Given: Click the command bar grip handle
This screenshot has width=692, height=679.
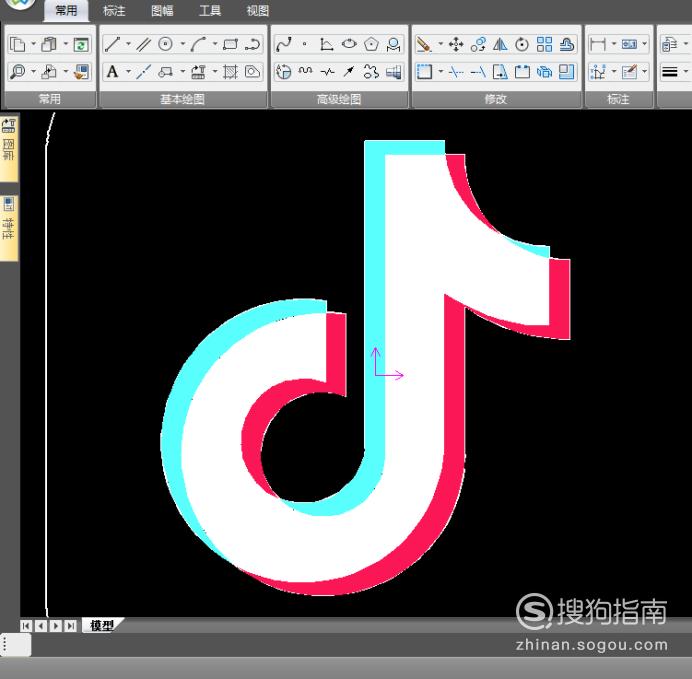Looking at the screenshot, I should click(x=5, y=645).
